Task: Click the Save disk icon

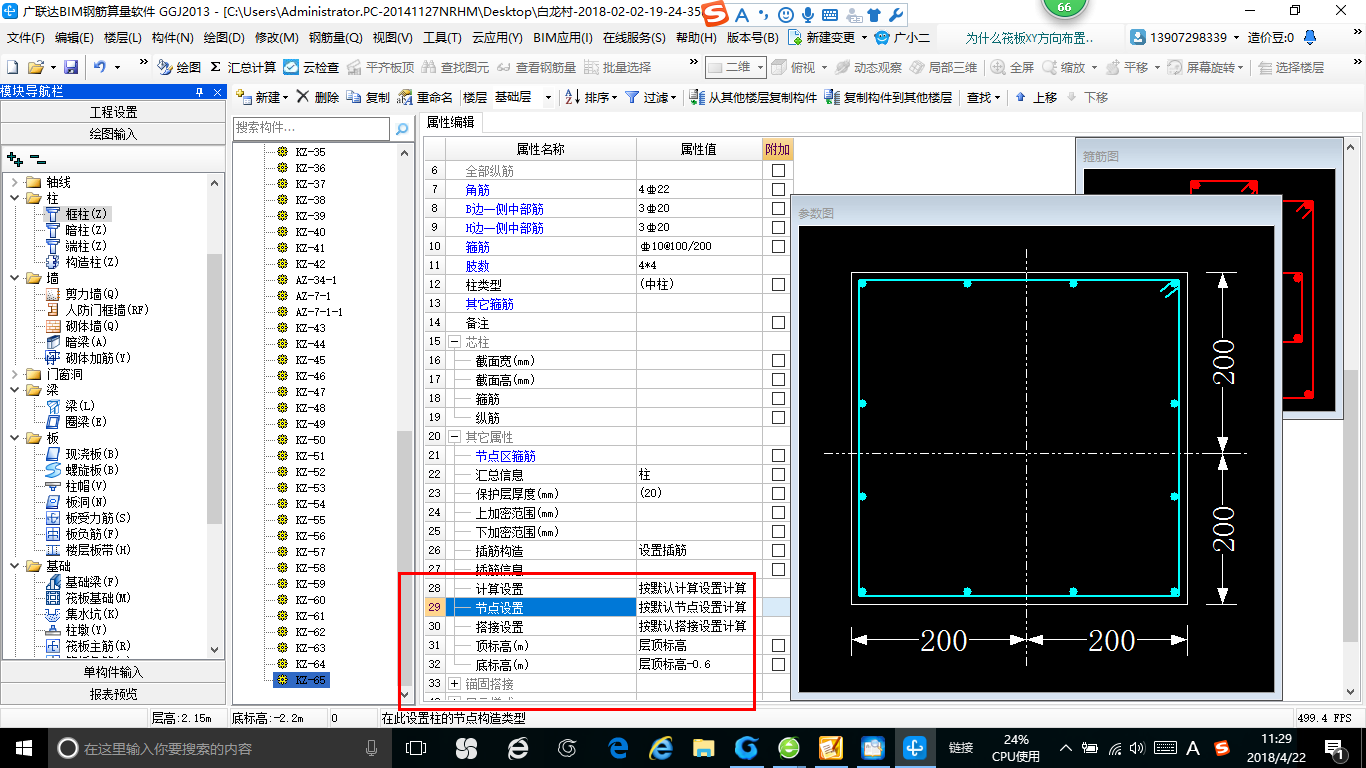Action: pyautogui.click(x=71, y=67)
